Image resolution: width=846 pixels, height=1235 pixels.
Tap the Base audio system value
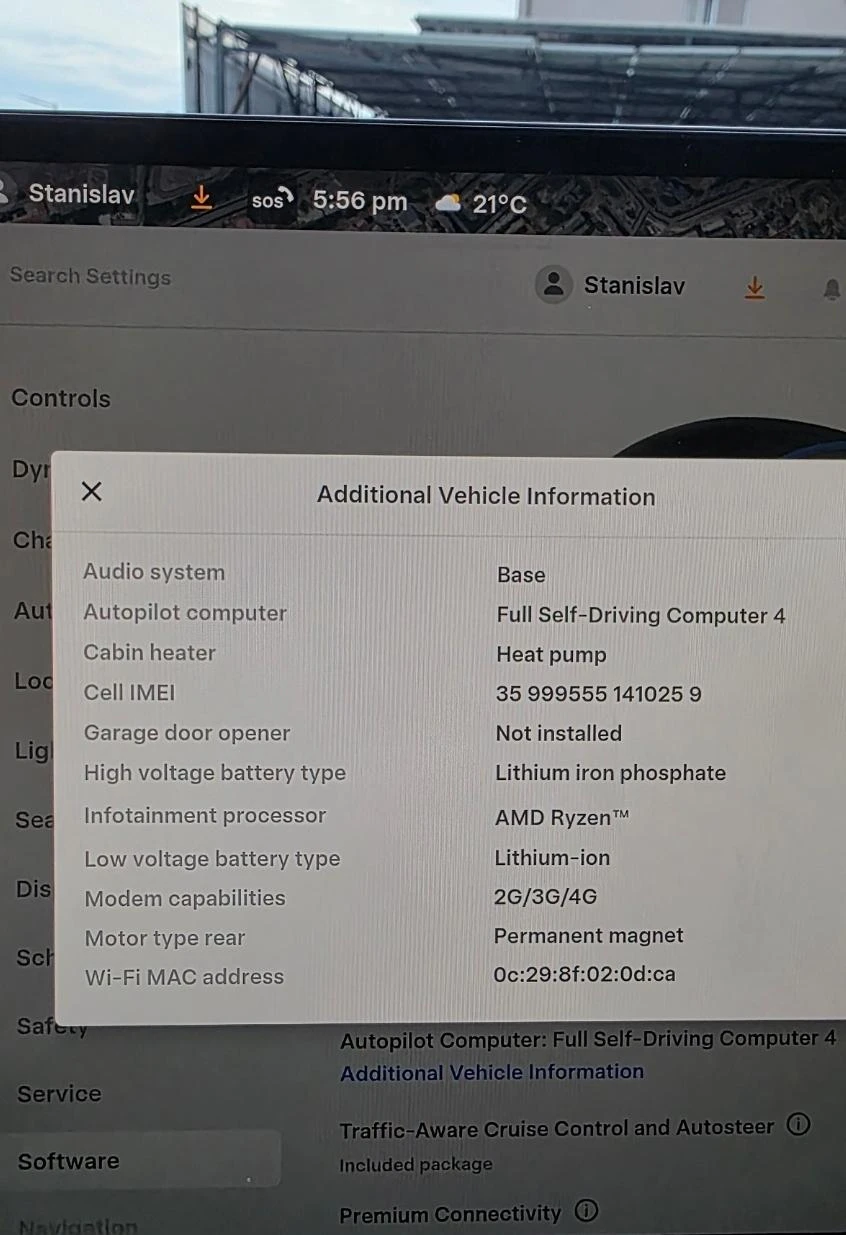[x=521, y=575]
